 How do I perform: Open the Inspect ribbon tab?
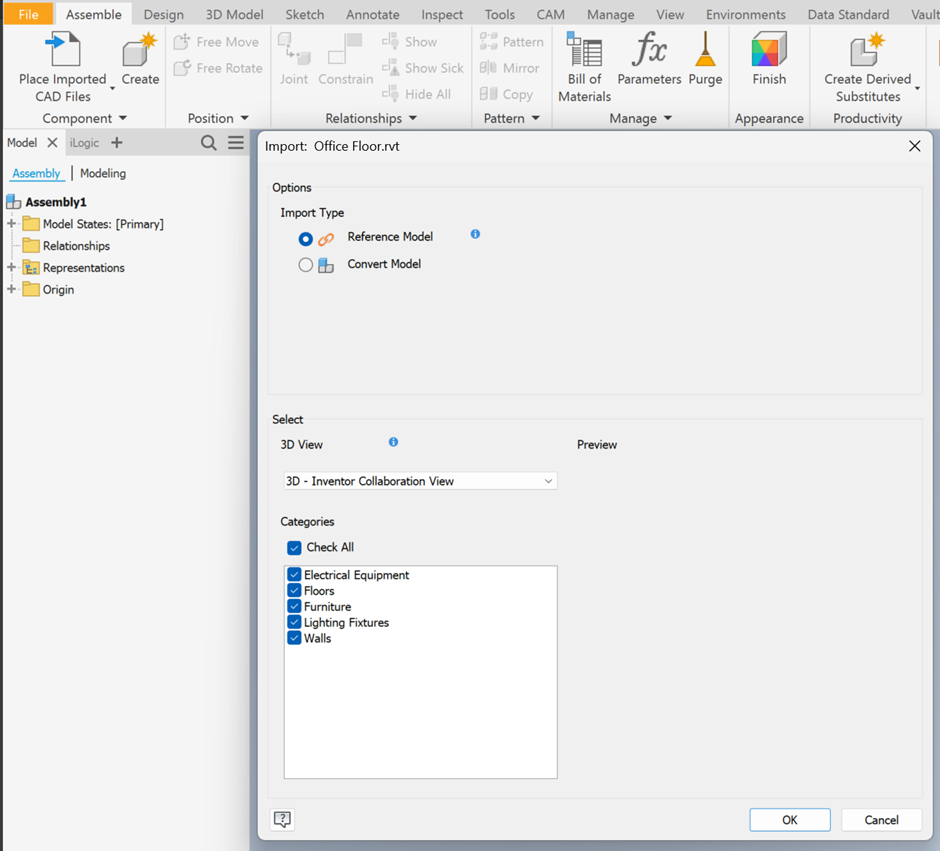[x=442, y=15]
